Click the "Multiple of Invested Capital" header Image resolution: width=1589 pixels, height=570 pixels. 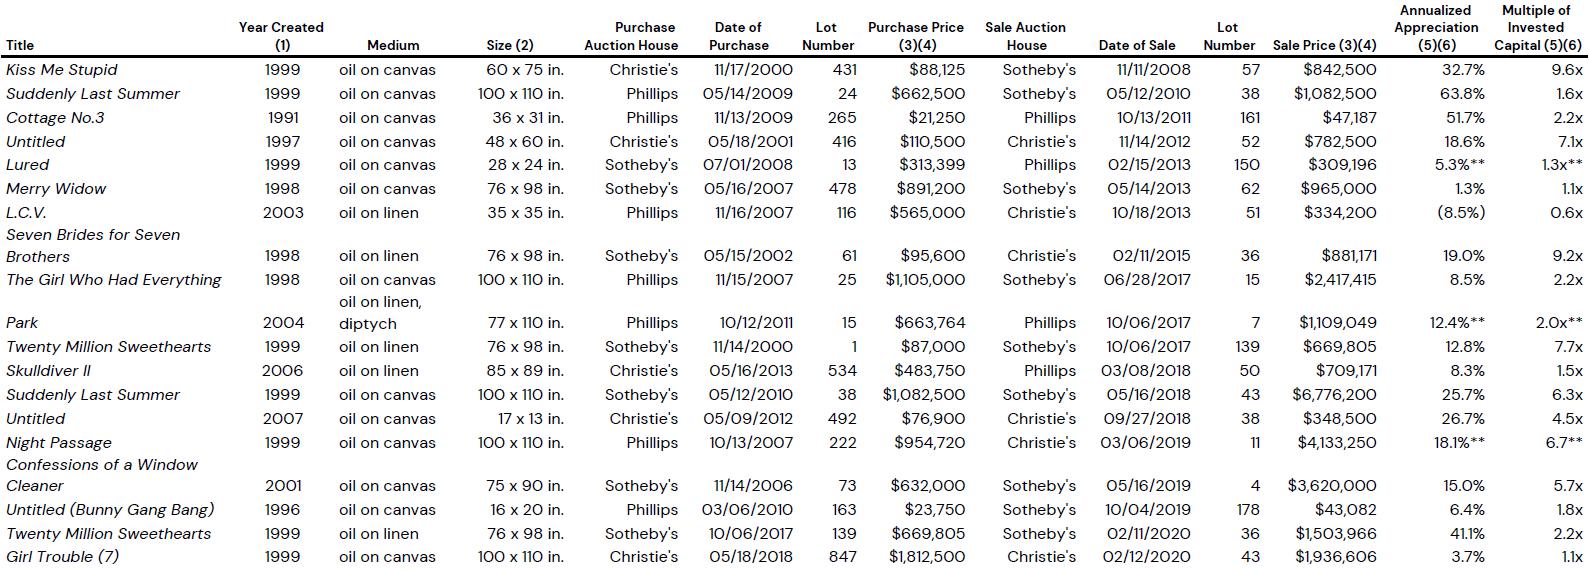pyautogui.click(x=1537, y=28)
